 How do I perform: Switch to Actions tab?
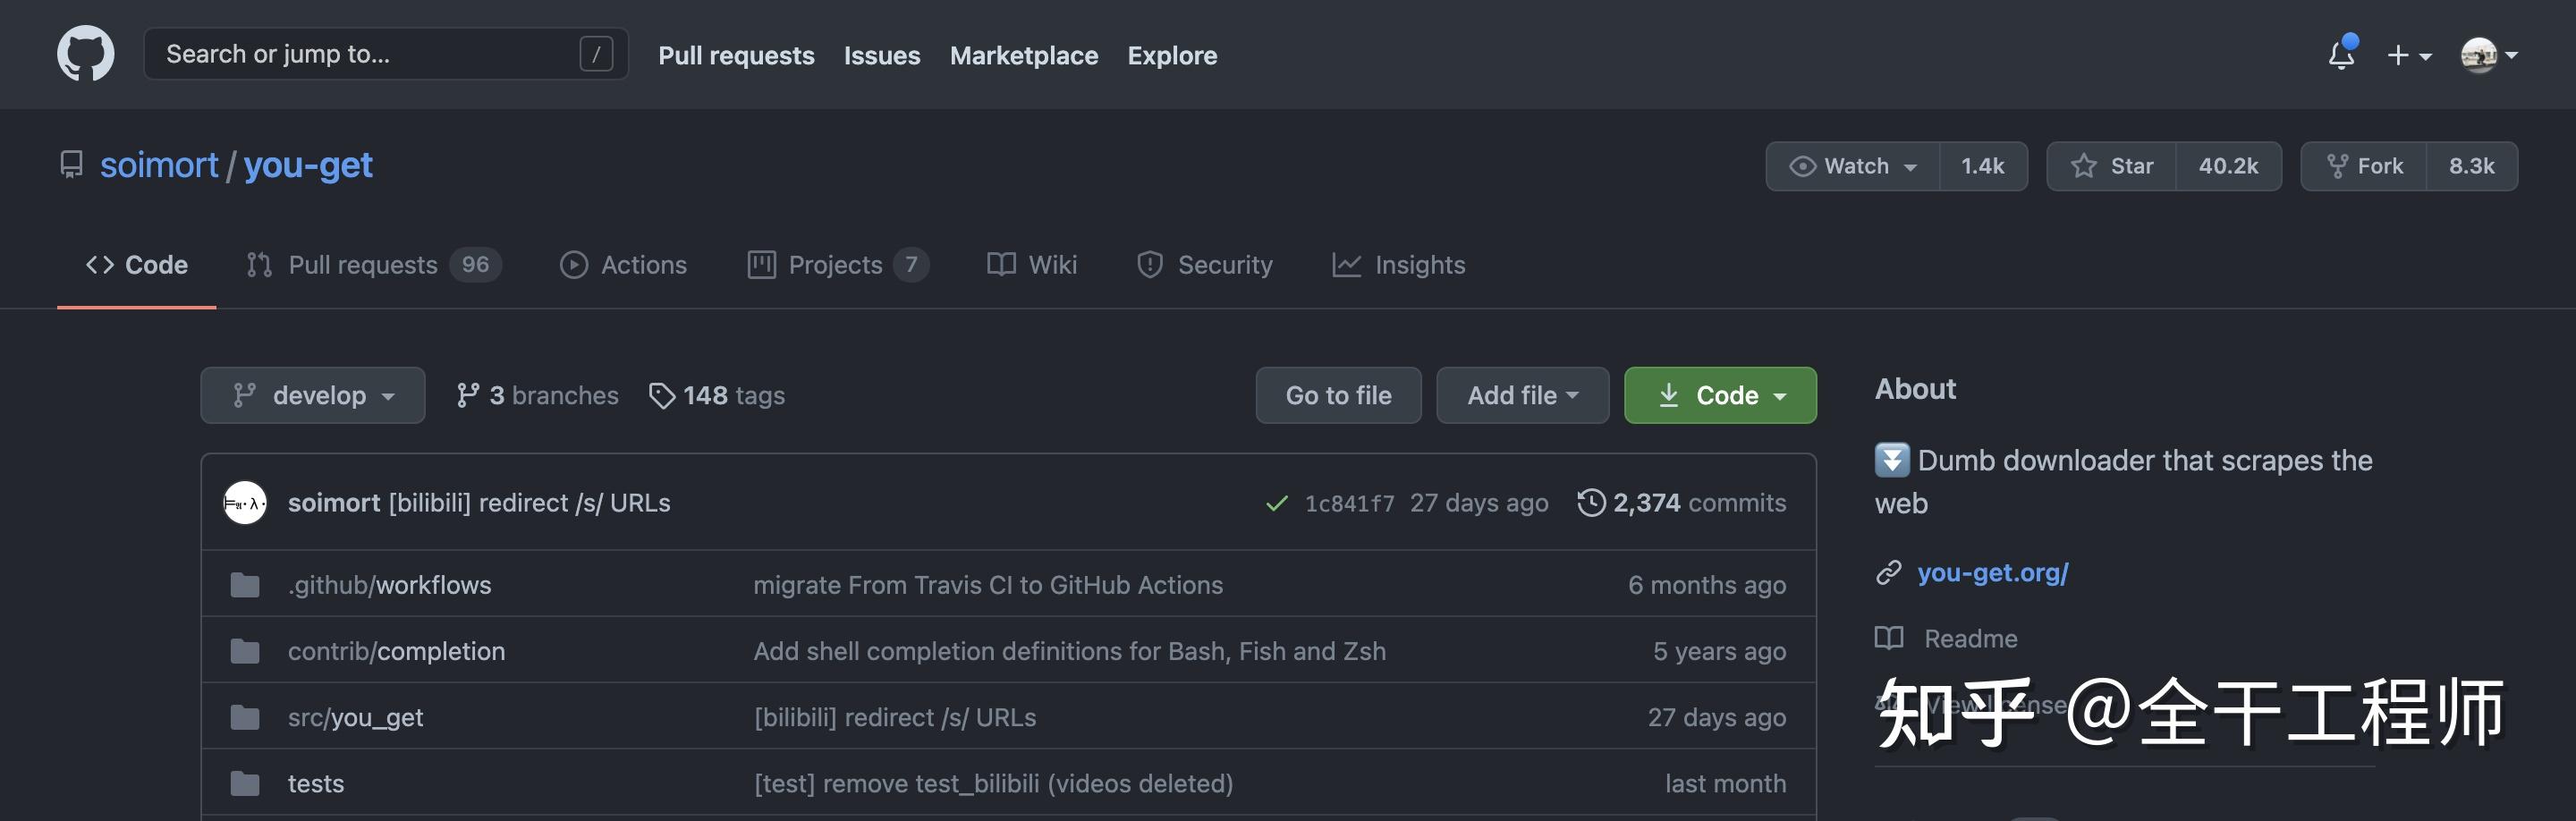point(624,265)
